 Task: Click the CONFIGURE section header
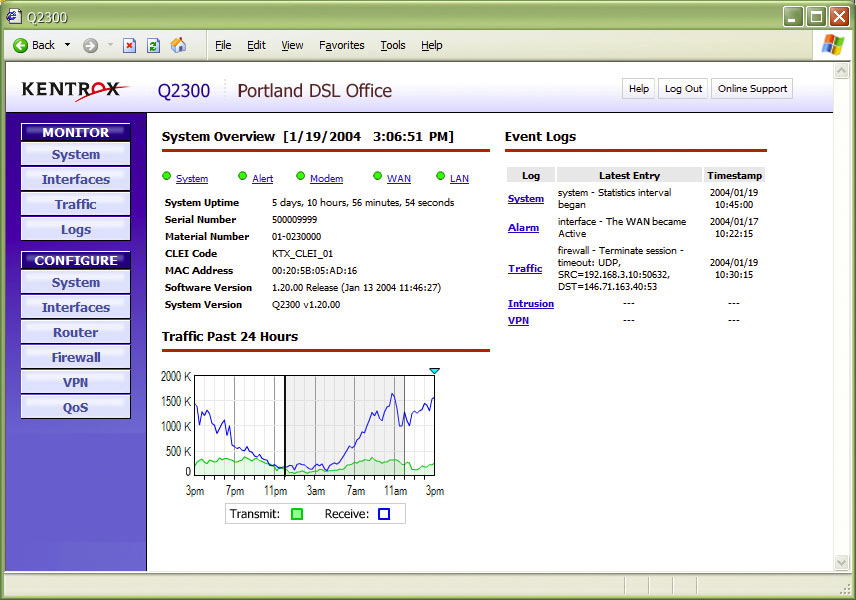(75, 260)
